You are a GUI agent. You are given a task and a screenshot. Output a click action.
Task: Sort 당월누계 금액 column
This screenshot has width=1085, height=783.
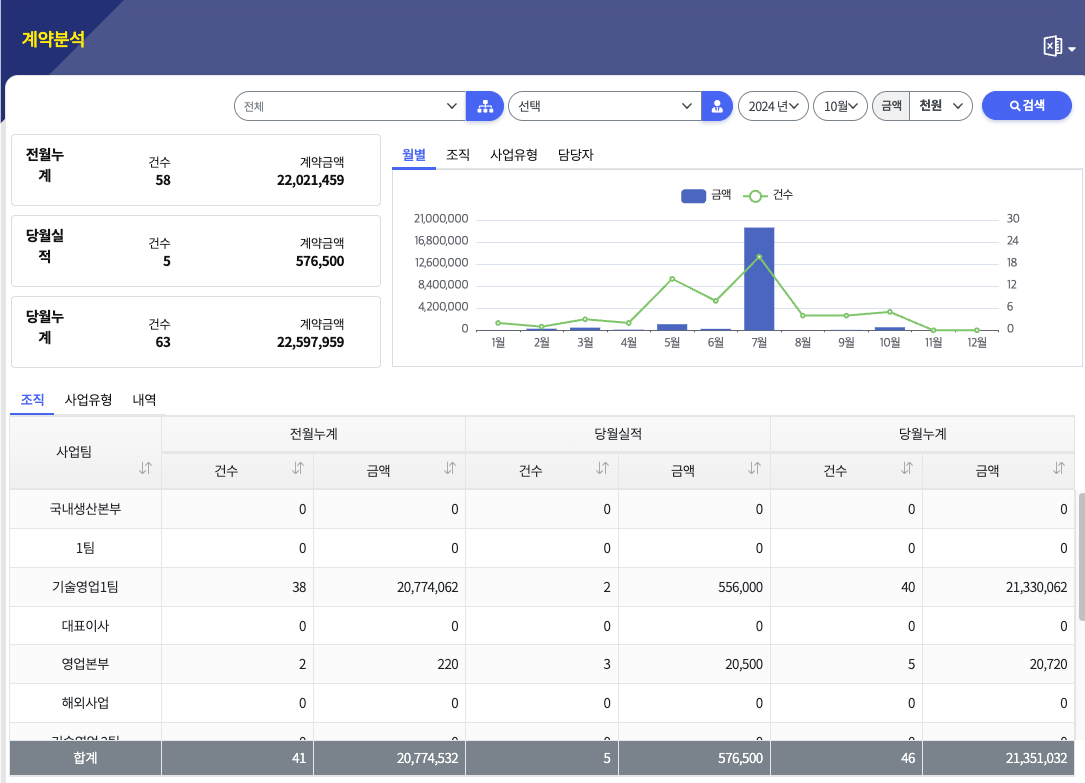(1059, 468)
